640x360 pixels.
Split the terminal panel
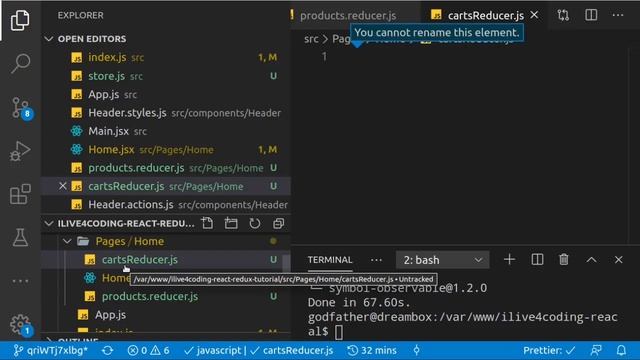click(537, 260)
